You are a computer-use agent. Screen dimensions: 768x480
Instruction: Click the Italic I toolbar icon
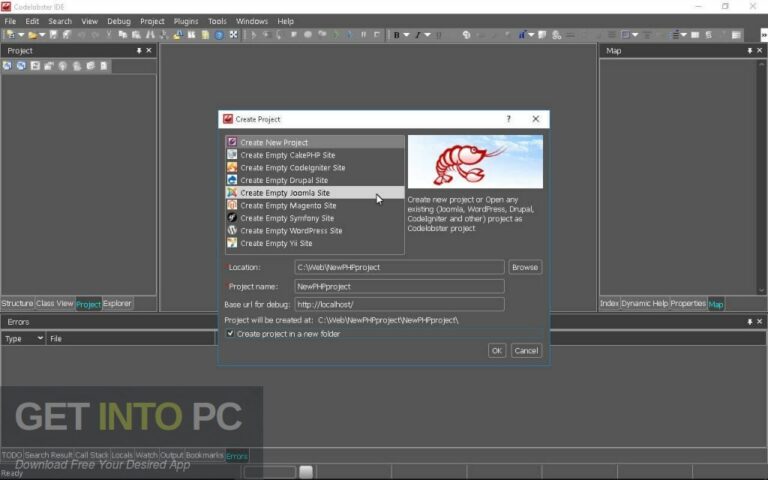(x=418, y=35)
